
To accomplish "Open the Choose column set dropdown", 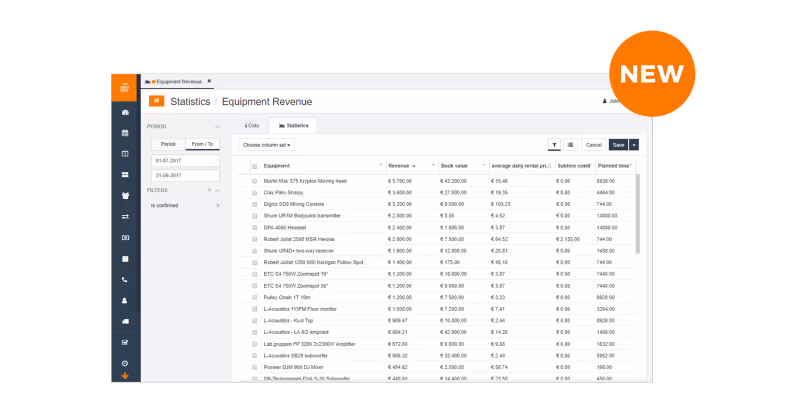I will click(x=266, y=145).
